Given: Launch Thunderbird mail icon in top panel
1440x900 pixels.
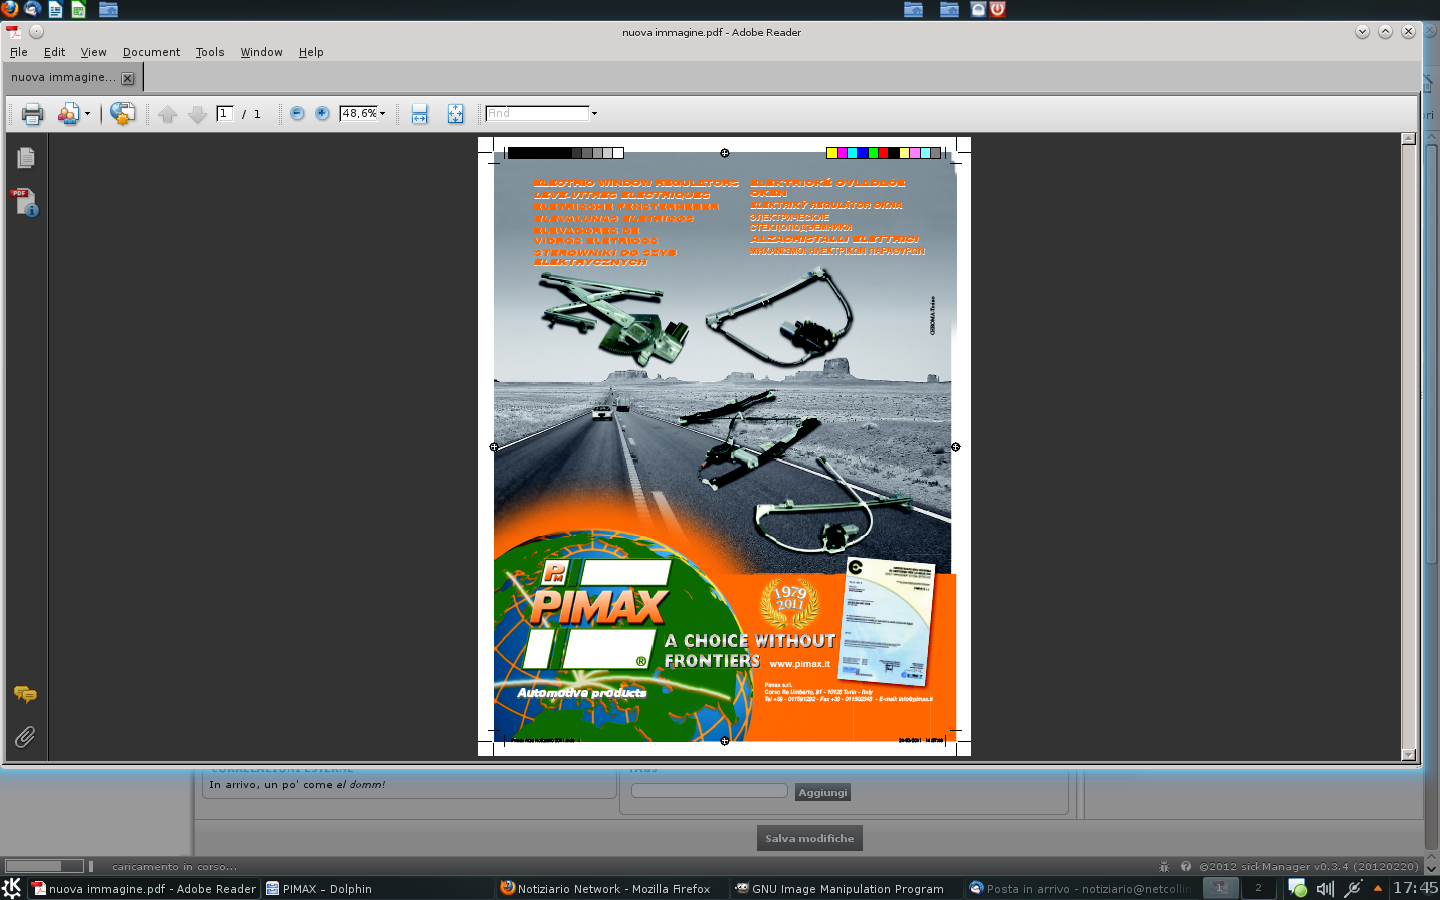Looking at the screenshot, I should [32, 9].
